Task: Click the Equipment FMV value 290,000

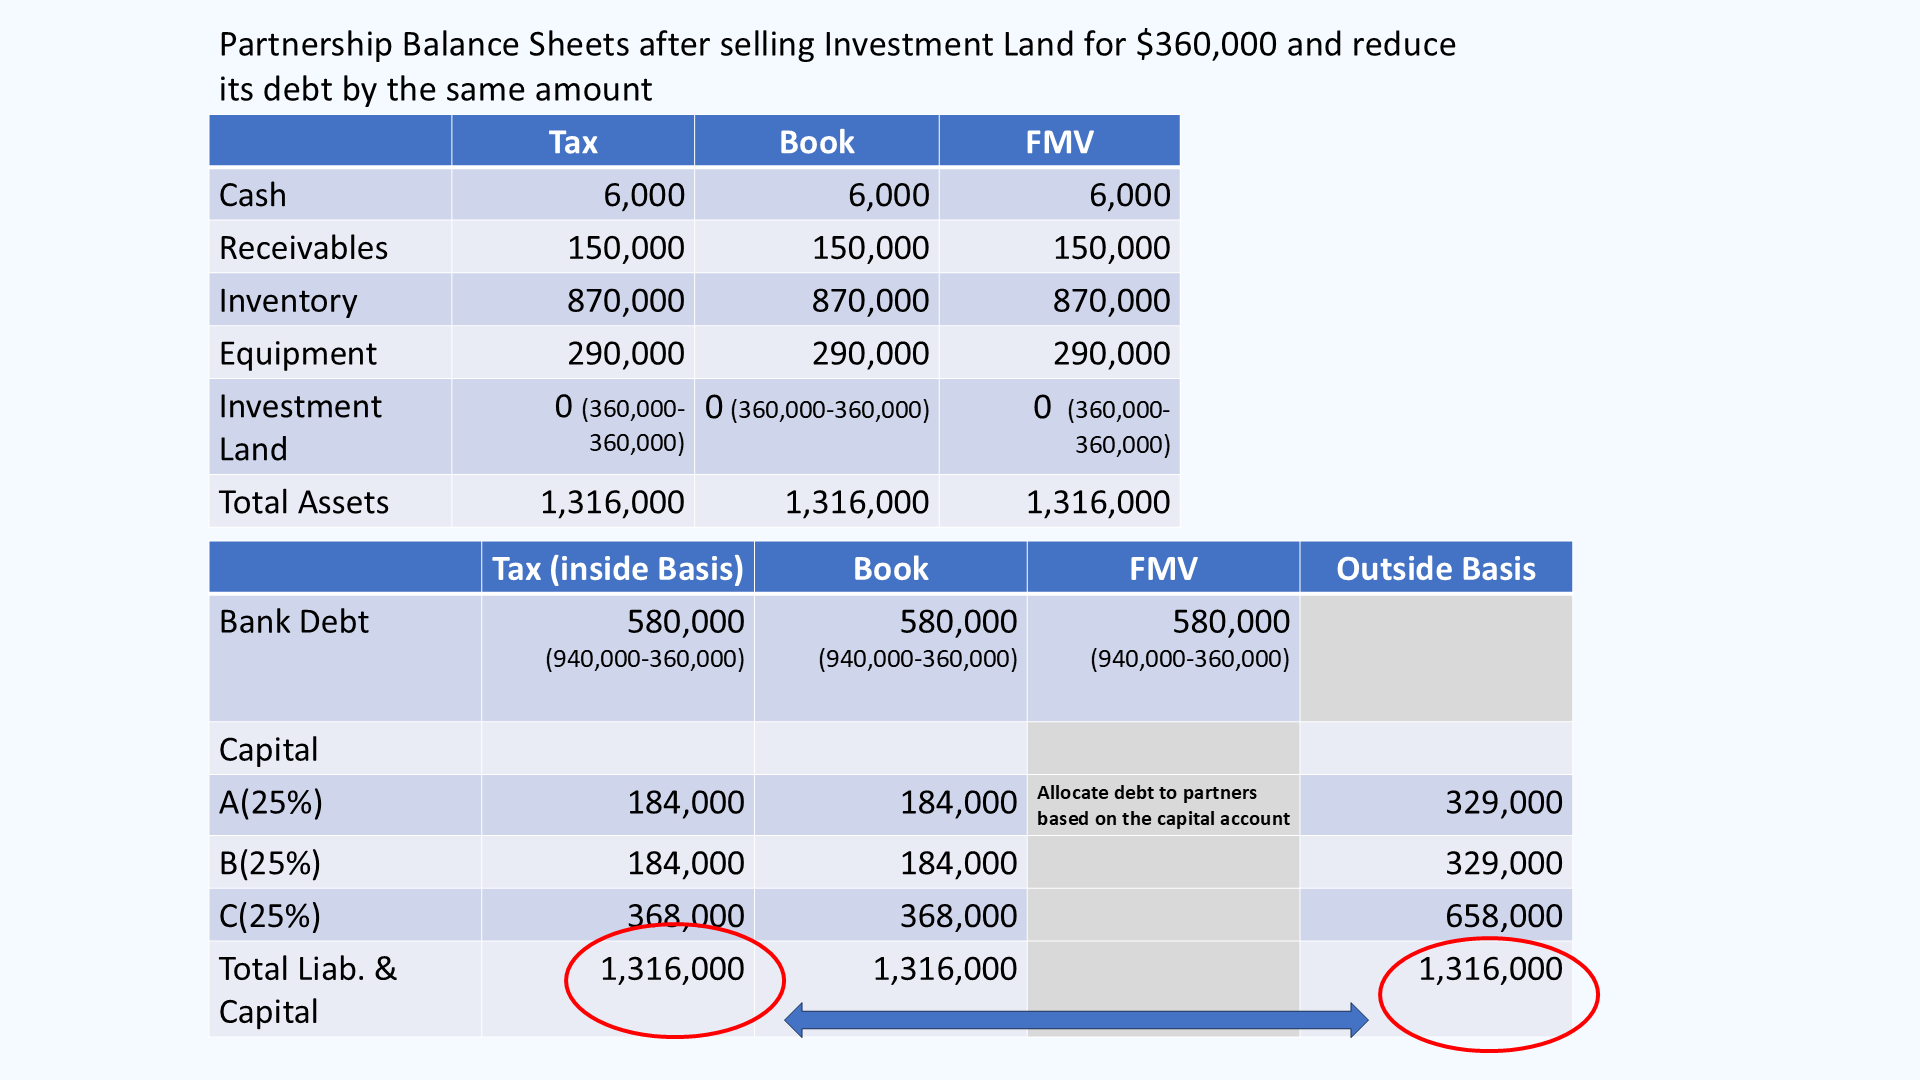Action: click(x=1110, y=354)
